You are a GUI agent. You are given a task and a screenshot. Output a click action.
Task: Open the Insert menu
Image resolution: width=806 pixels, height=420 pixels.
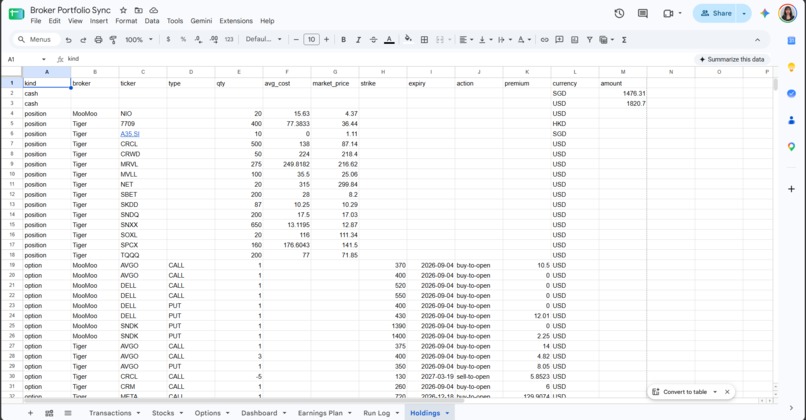click(99, 21)
